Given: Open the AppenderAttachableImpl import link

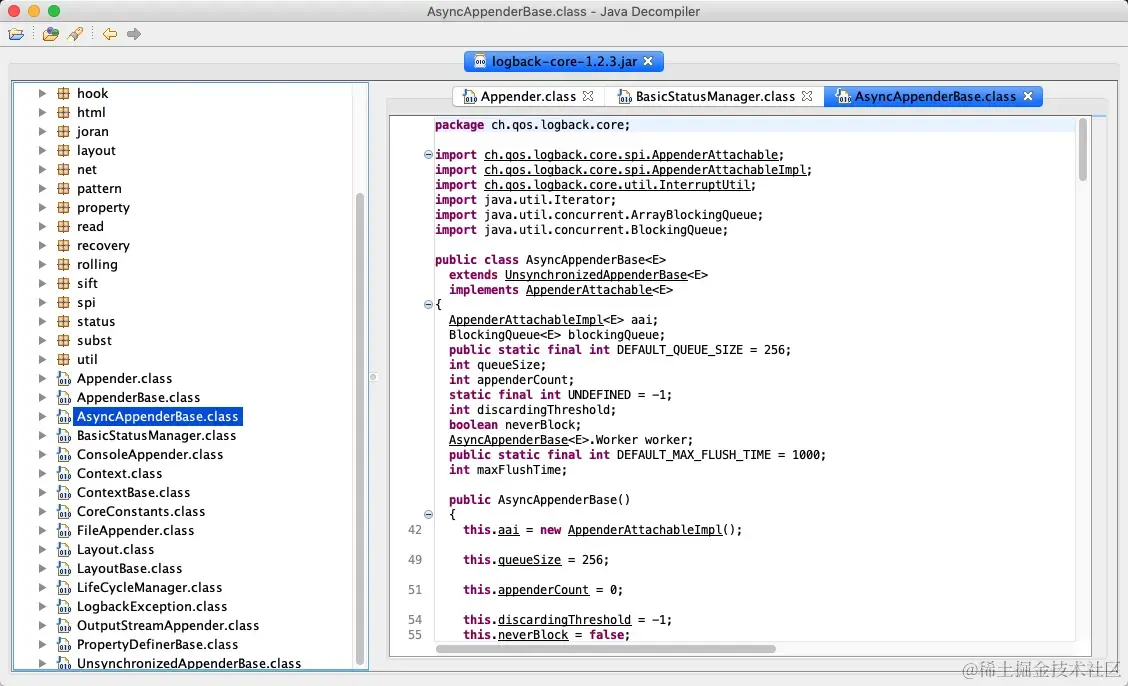Looking at the screenshot, I should [645, 170].
